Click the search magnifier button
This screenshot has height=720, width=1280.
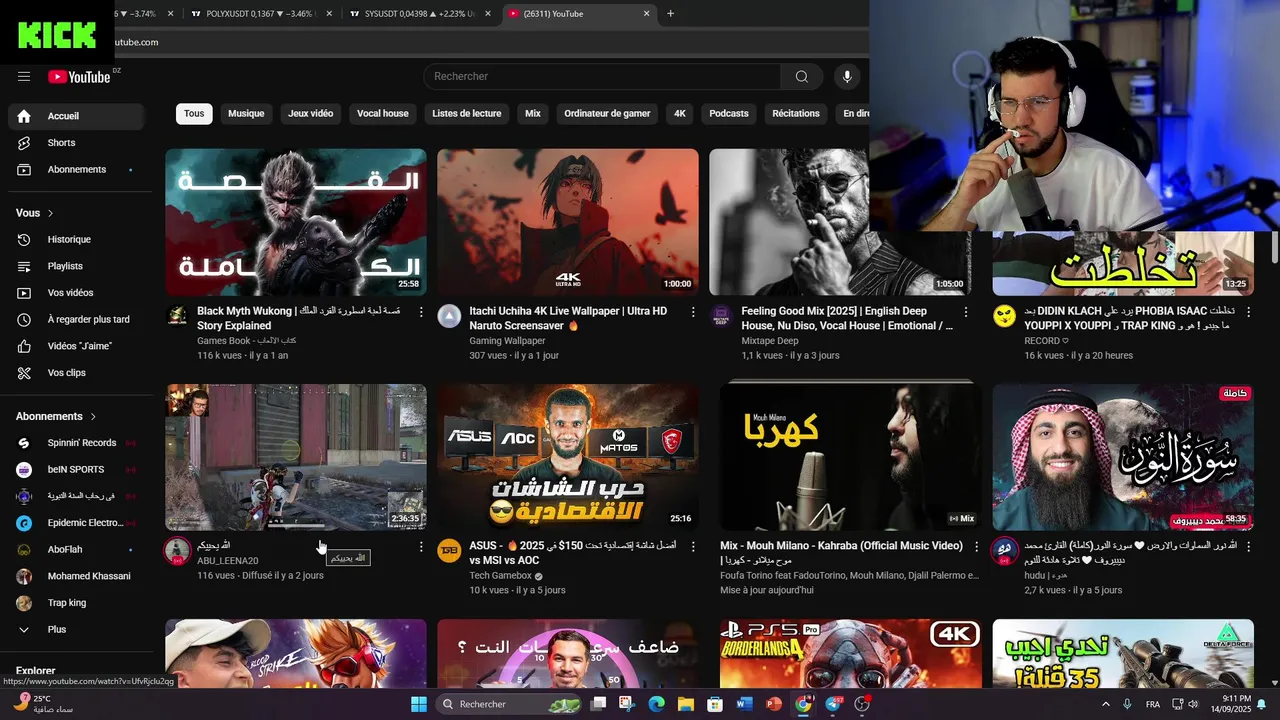point(802,77)
